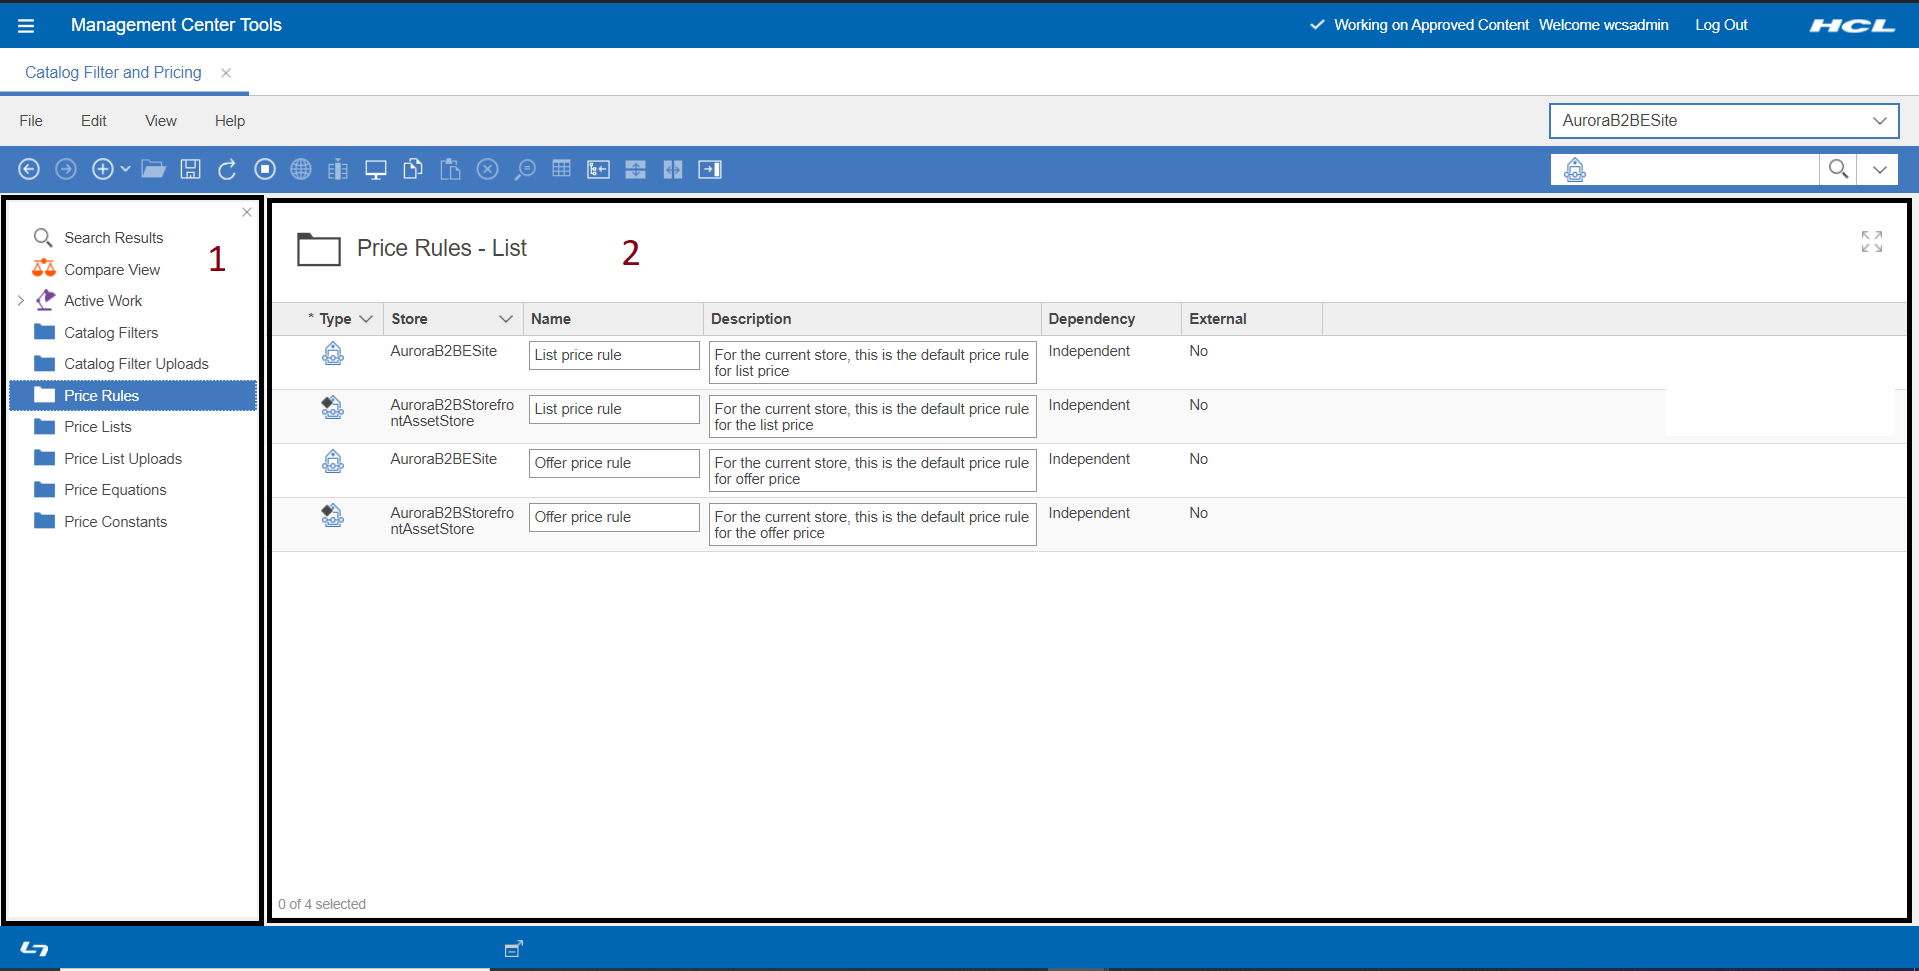Click the Log Out link
This screenshot has height=971, width=1919.
coord(1721,25)
